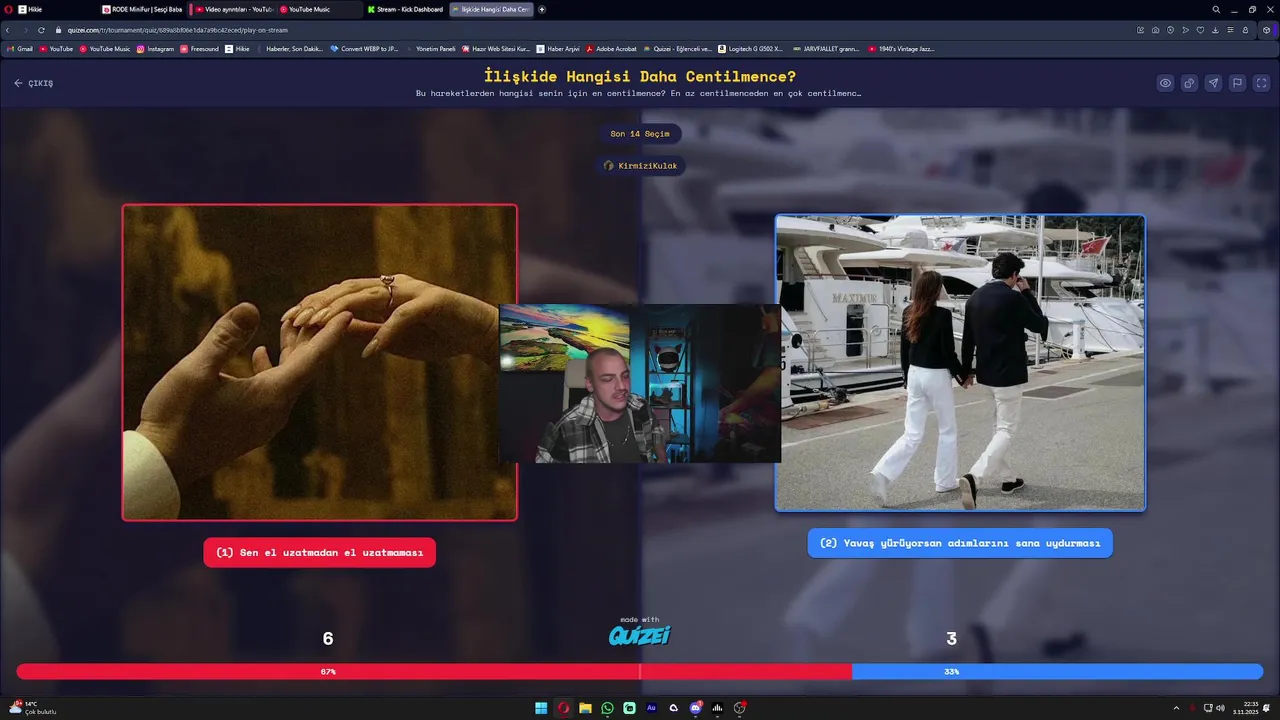Open the Gmail bookmark
The height and width of the screenshot is (720, 1280).
point(20,49)
